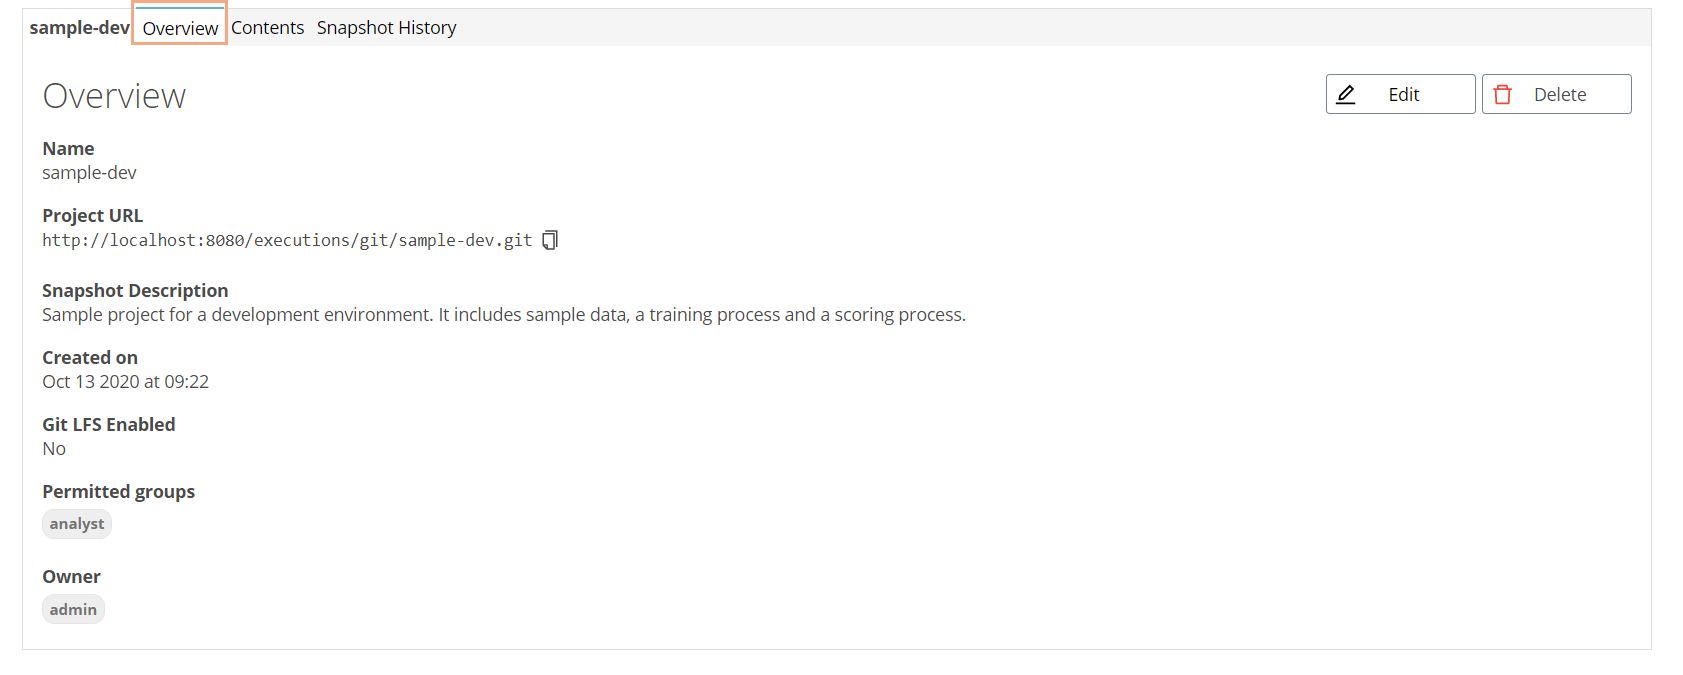Open the Snapshot History tab
The image size is (1683, 675).
tap(387, 28)
